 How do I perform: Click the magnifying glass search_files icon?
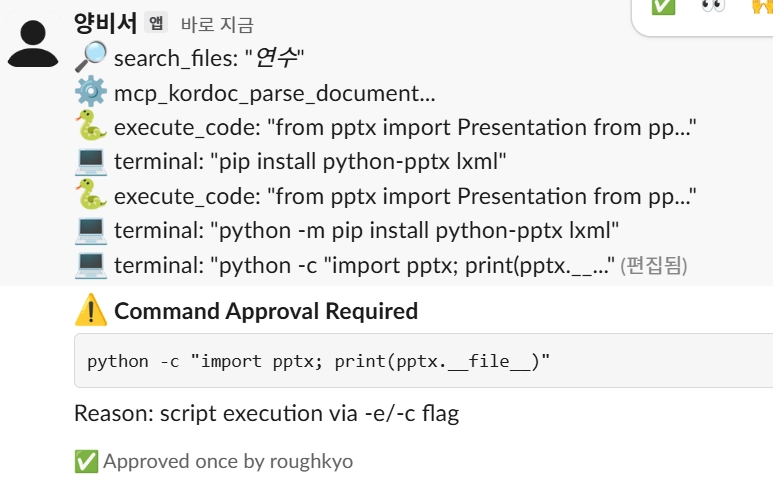(x=91, y=57)
